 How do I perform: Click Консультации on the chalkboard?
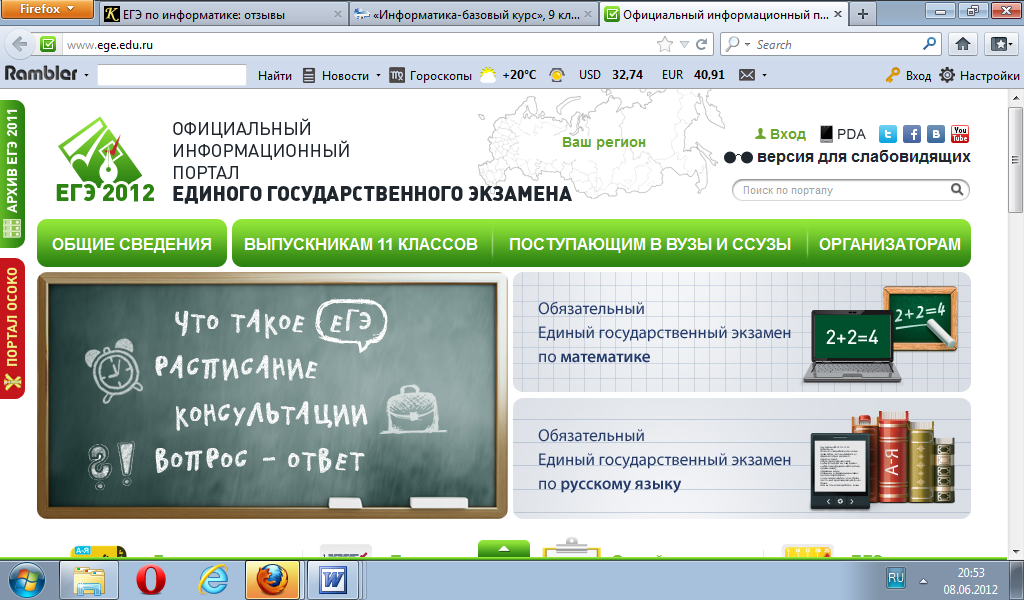point(271,414)
